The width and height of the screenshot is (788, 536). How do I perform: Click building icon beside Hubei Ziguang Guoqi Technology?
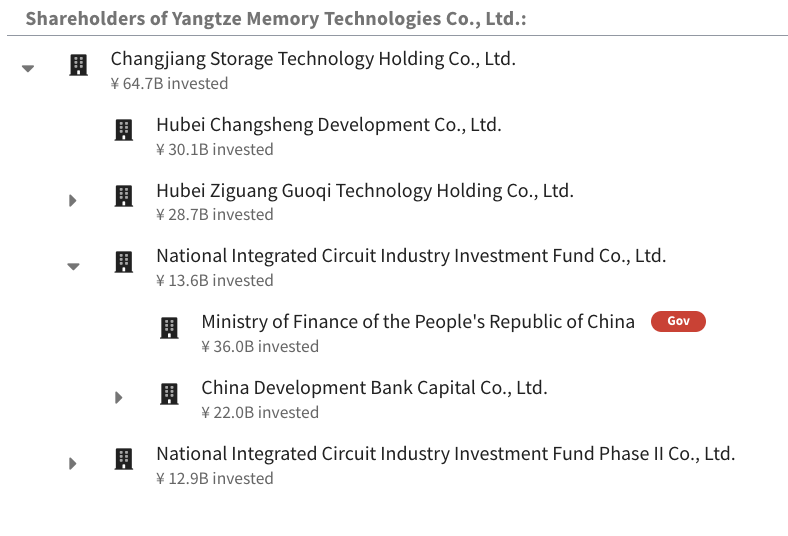pyautogui.click(x=124, y=196)
